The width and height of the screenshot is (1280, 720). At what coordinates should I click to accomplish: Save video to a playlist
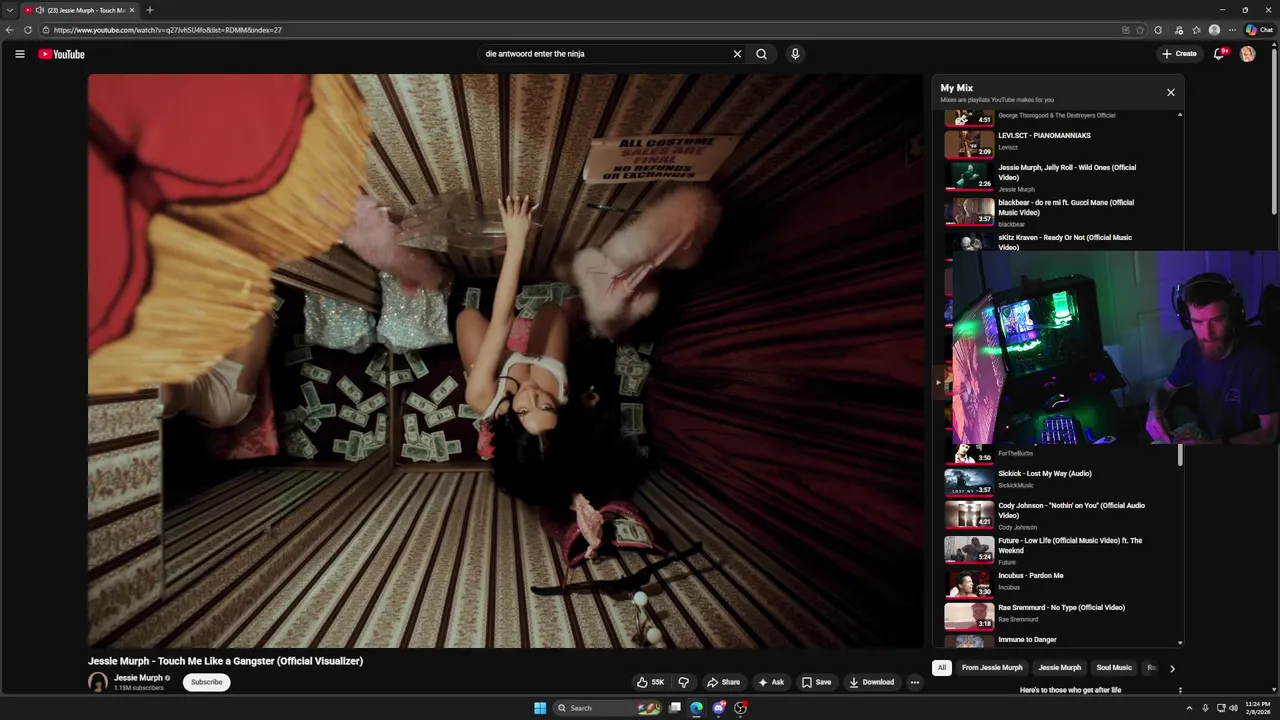coord(817,682)
